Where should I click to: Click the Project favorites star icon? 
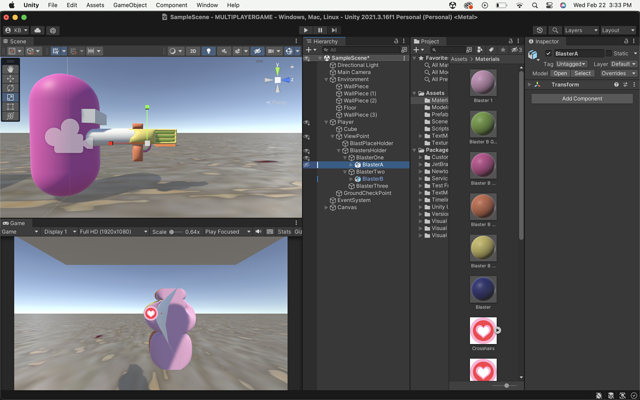click(x=503, y=50)
